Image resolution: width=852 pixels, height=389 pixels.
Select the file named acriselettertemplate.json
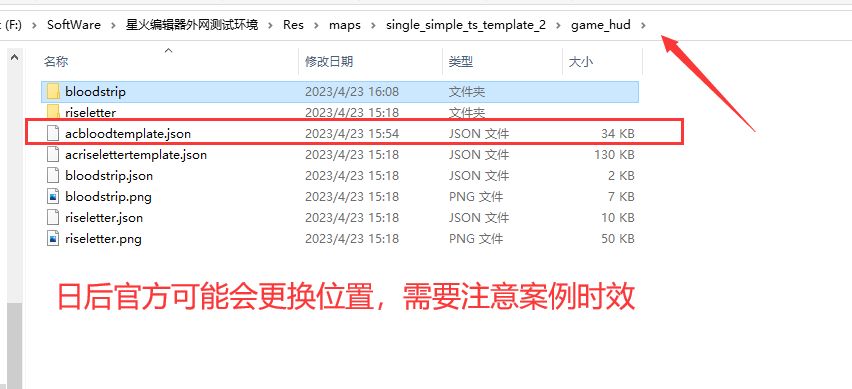pyautogui.click(x=136, y=155)
